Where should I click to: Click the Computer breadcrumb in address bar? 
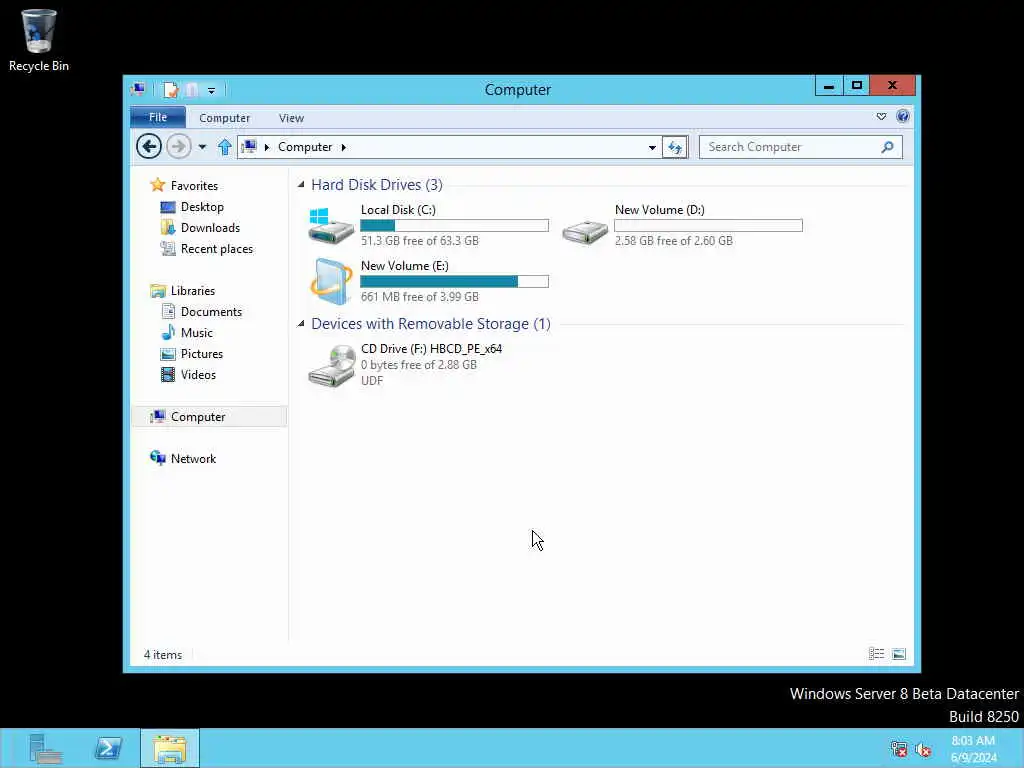[x=305, y=147]
